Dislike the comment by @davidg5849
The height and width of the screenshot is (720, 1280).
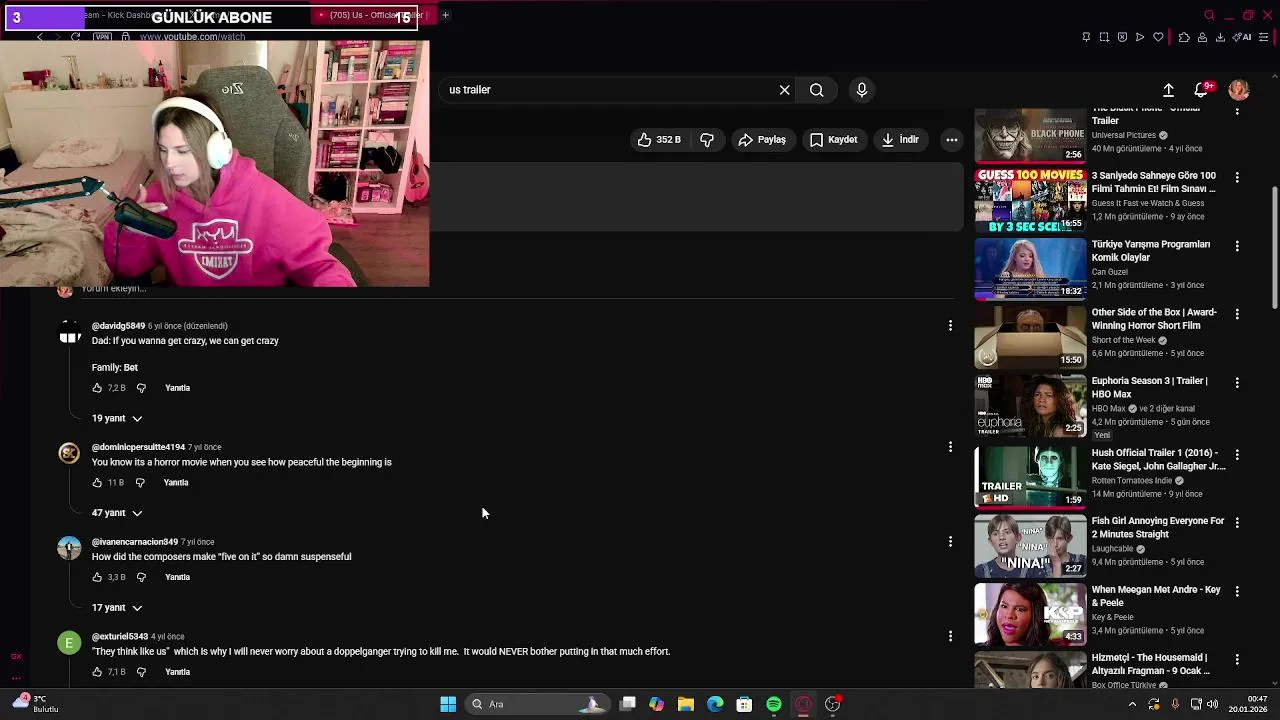tap(141, 388)
